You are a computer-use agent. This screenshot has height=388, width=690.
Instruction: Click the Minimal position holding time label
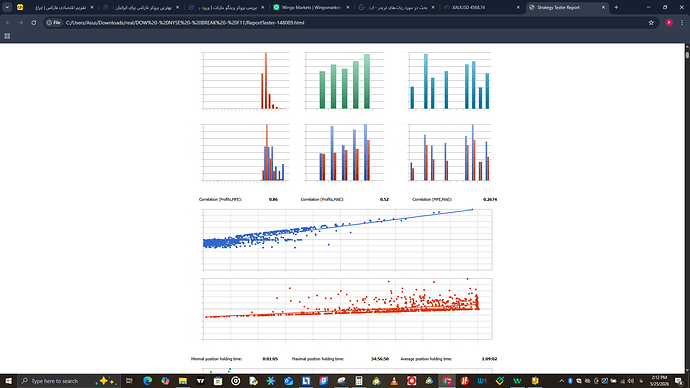pyautogui.click(x=216, y=359)
